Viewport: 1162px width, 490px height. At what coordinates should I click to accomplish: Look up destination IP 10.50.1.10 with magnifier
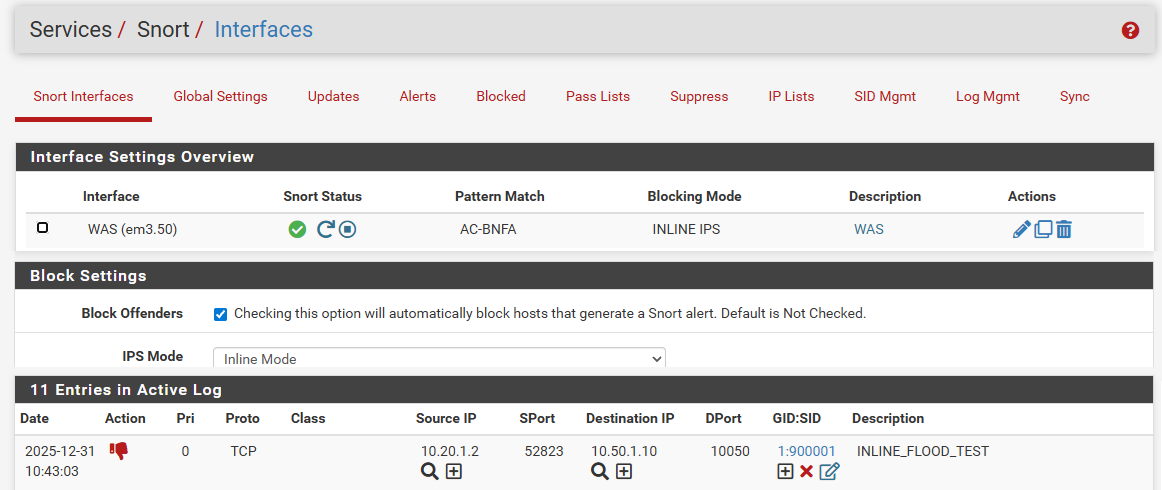coord(600,471)
